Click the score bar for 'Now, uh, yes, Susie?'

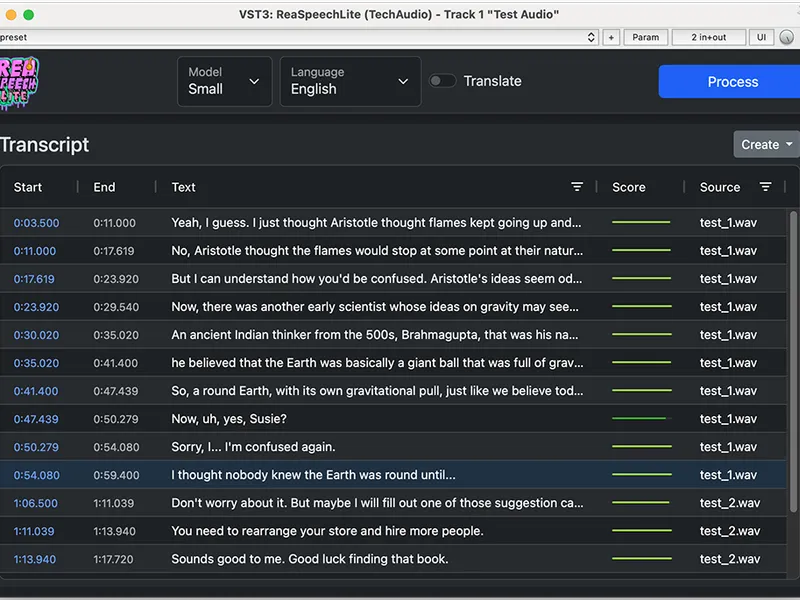click(641, 418)
